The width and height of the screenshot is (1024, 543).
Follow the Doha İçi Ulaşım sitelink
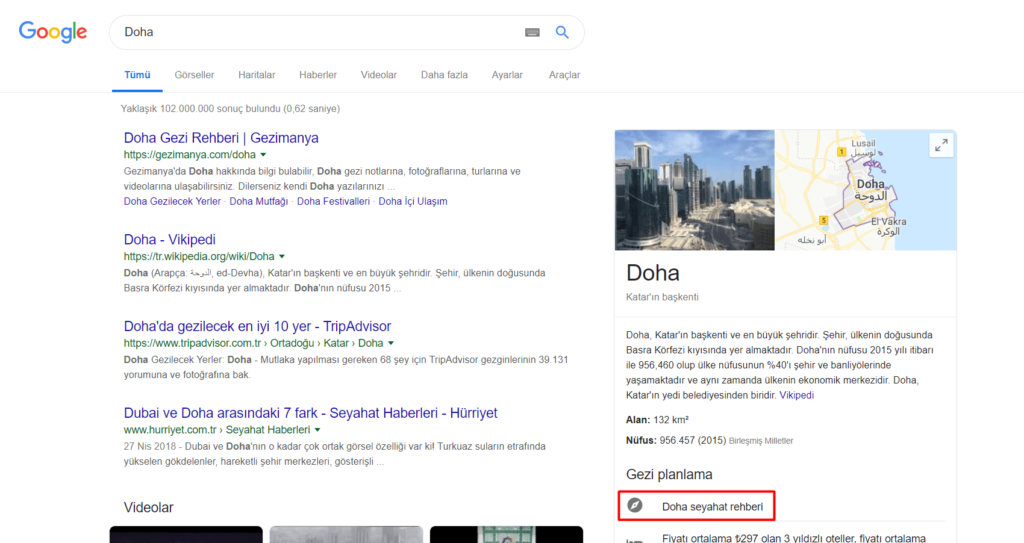[x=413, y=201]
